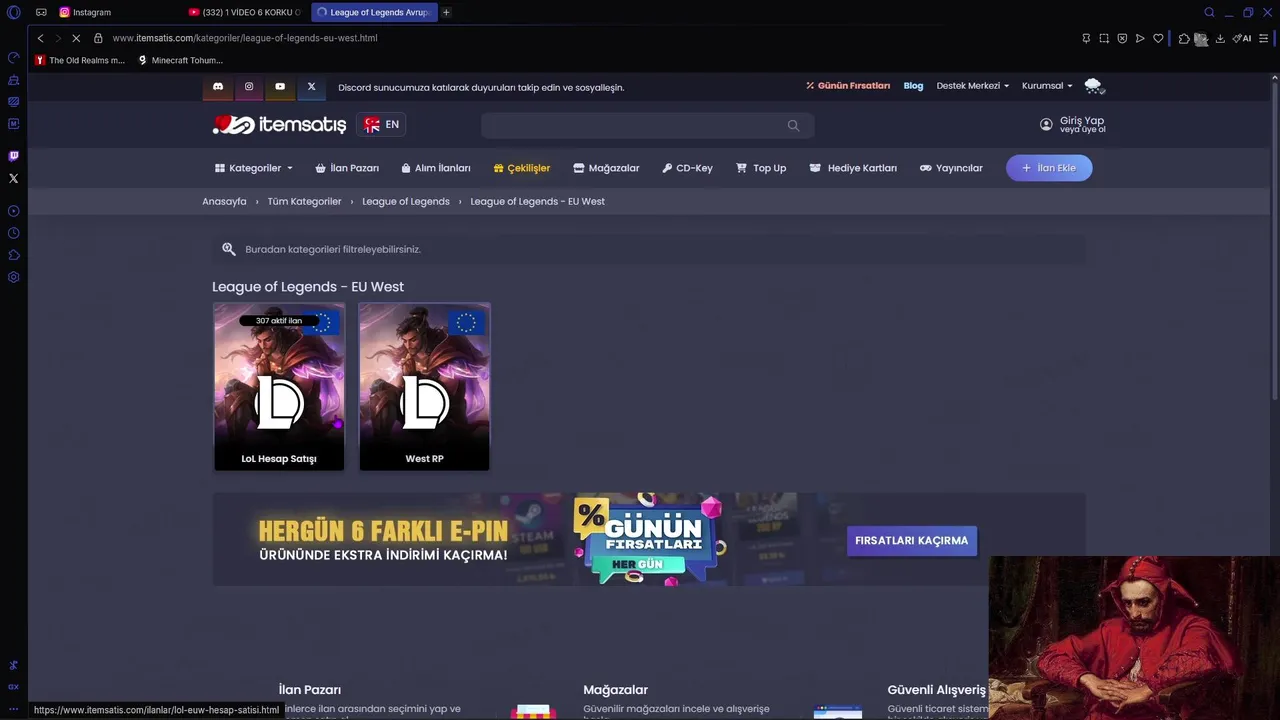Screen dimensions: 1280x720
Task: Open the site X icon in top bar
Action: tap(311, 87)
